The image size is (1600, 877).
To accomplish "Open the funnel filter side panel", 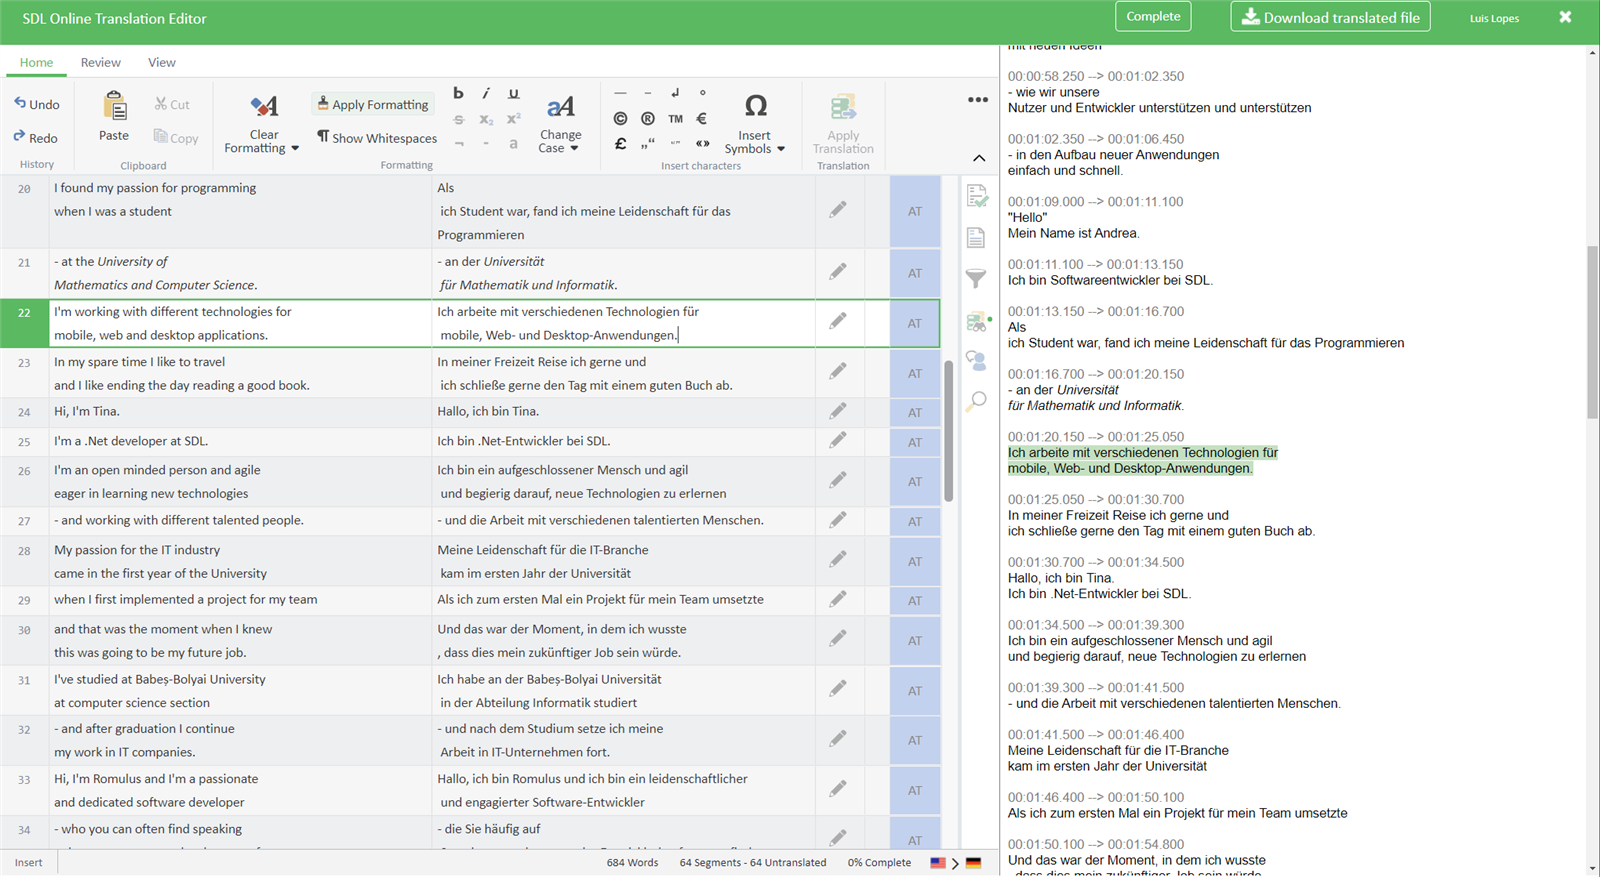I will [976, 279].
